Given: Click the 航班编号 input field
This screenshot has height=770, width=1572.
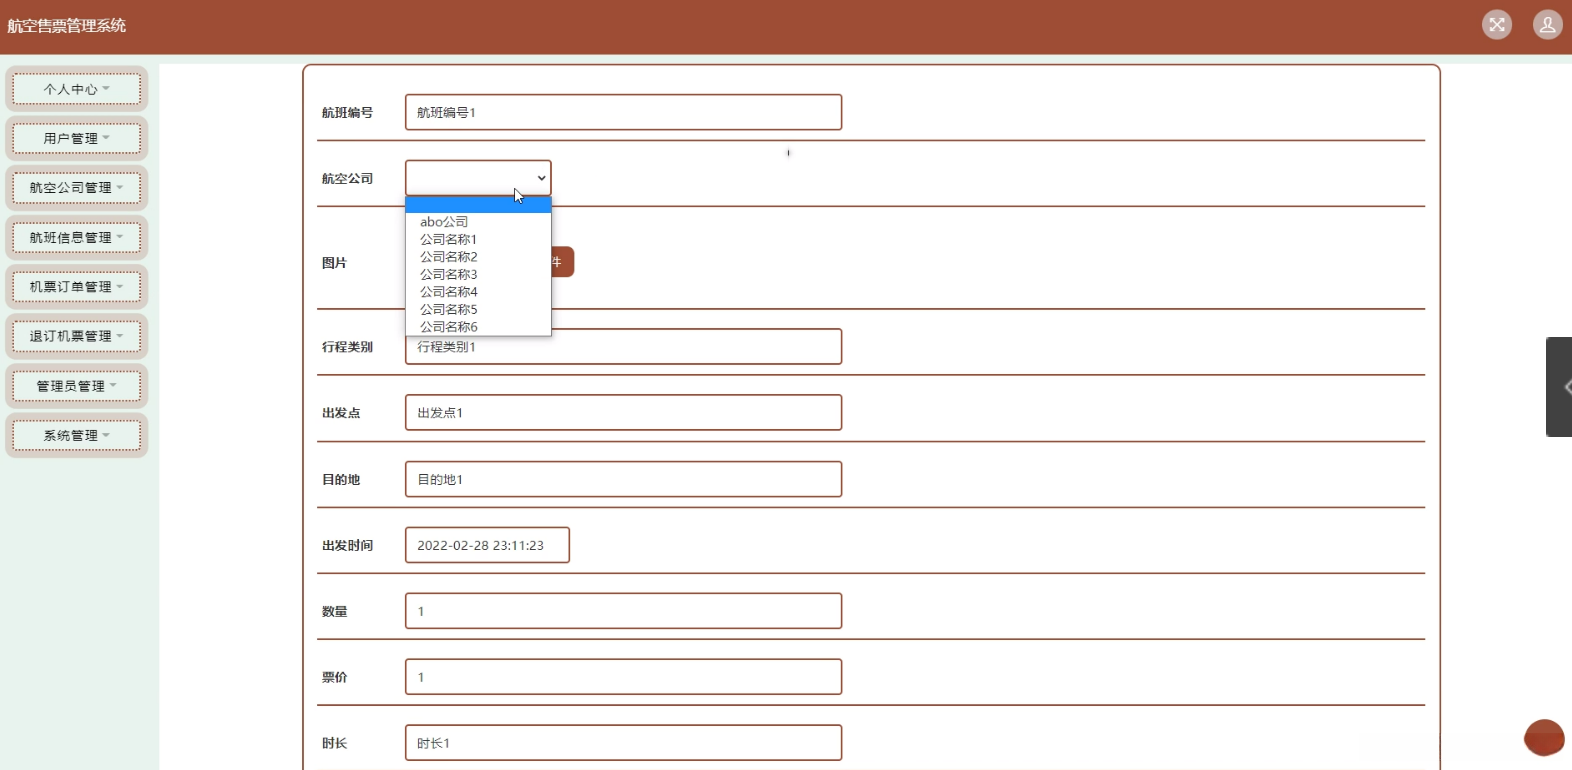Looking at the screenshot, I should coord(623,112).
